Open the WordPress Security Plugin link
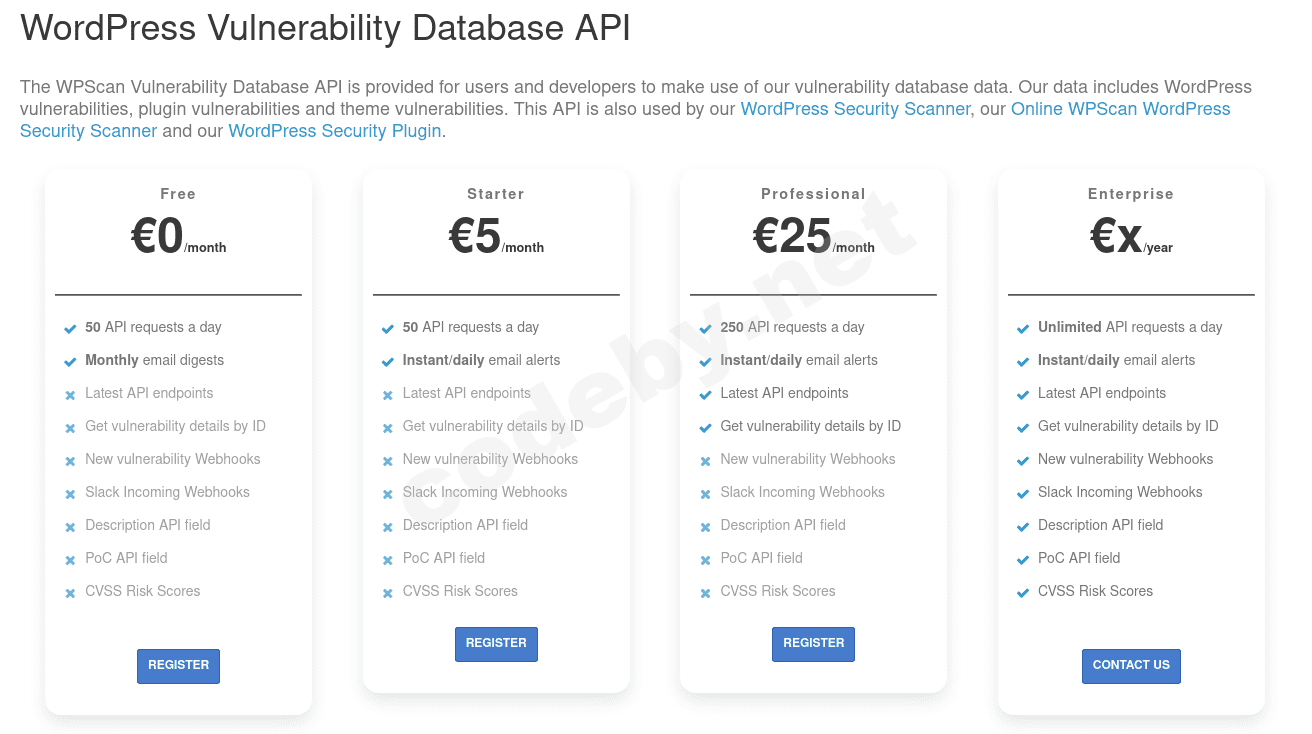 tap(335, 131)
